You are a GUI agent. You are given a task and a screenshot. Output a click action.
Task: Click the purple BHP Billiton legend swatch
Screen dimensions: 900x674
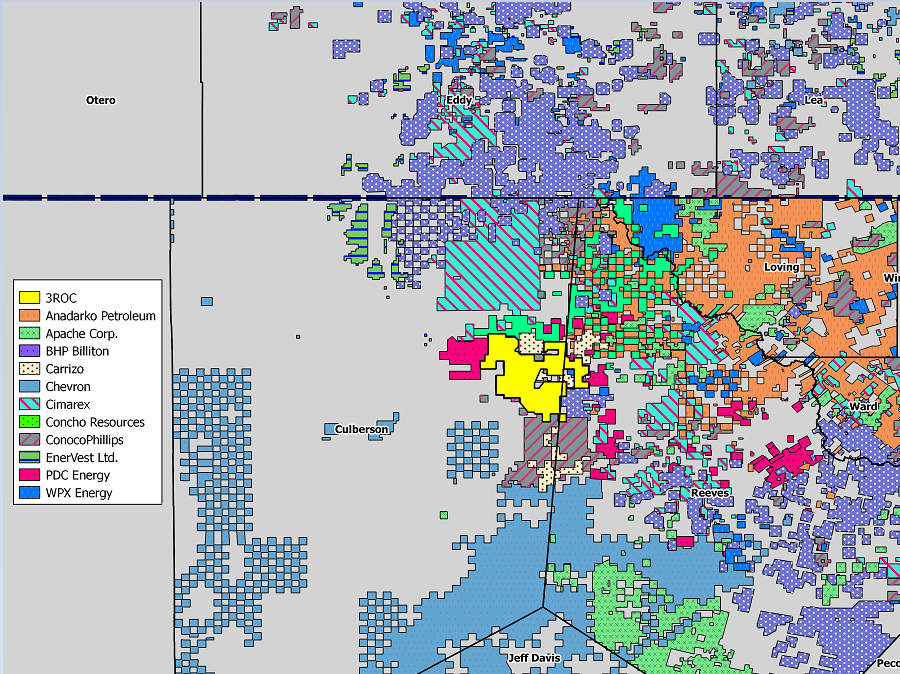tap(29, 351)
